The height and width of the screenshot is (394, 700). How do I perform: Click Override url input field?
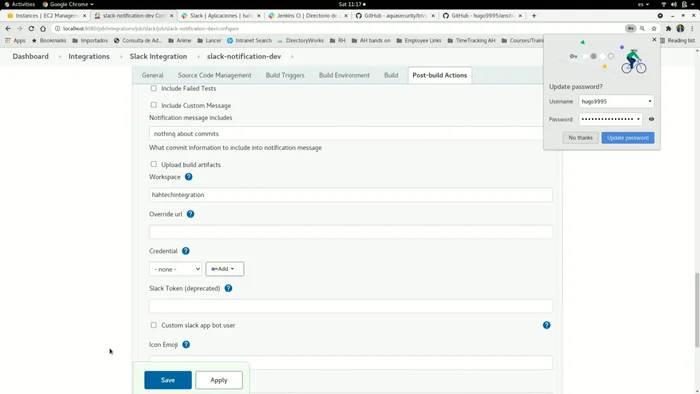(351, 232)
